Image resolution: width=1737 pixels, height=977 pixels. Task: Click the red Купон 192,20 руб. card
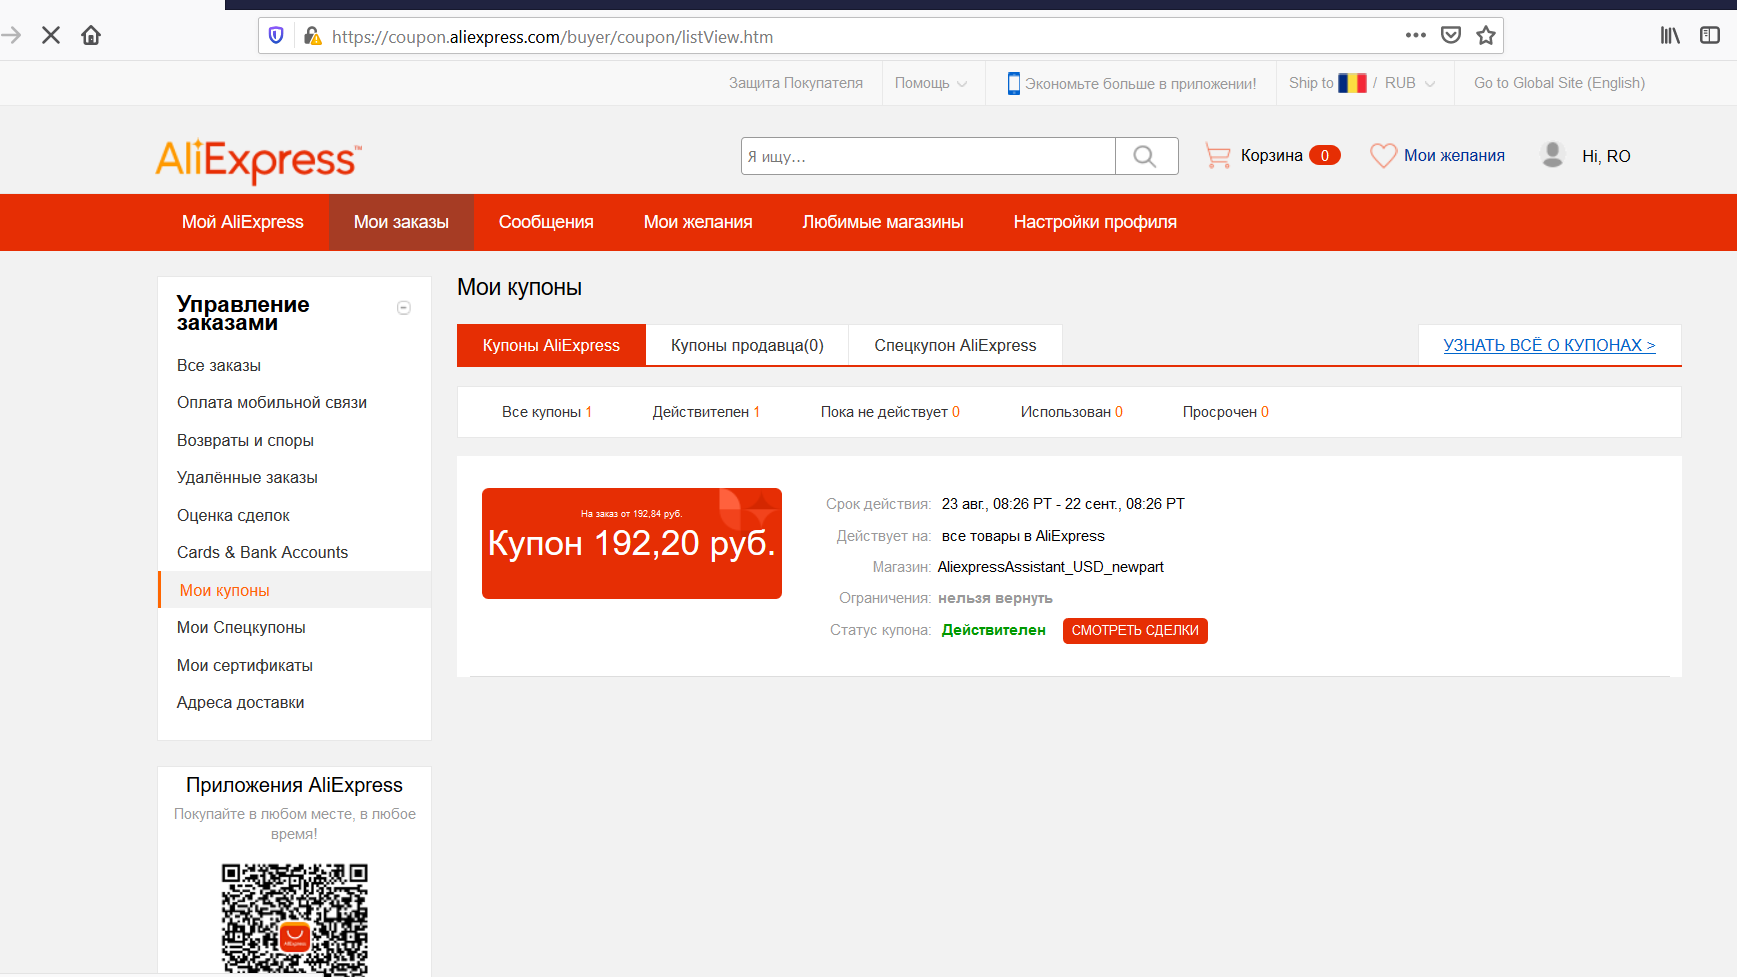pyautogui.click(x=632, y=544)
